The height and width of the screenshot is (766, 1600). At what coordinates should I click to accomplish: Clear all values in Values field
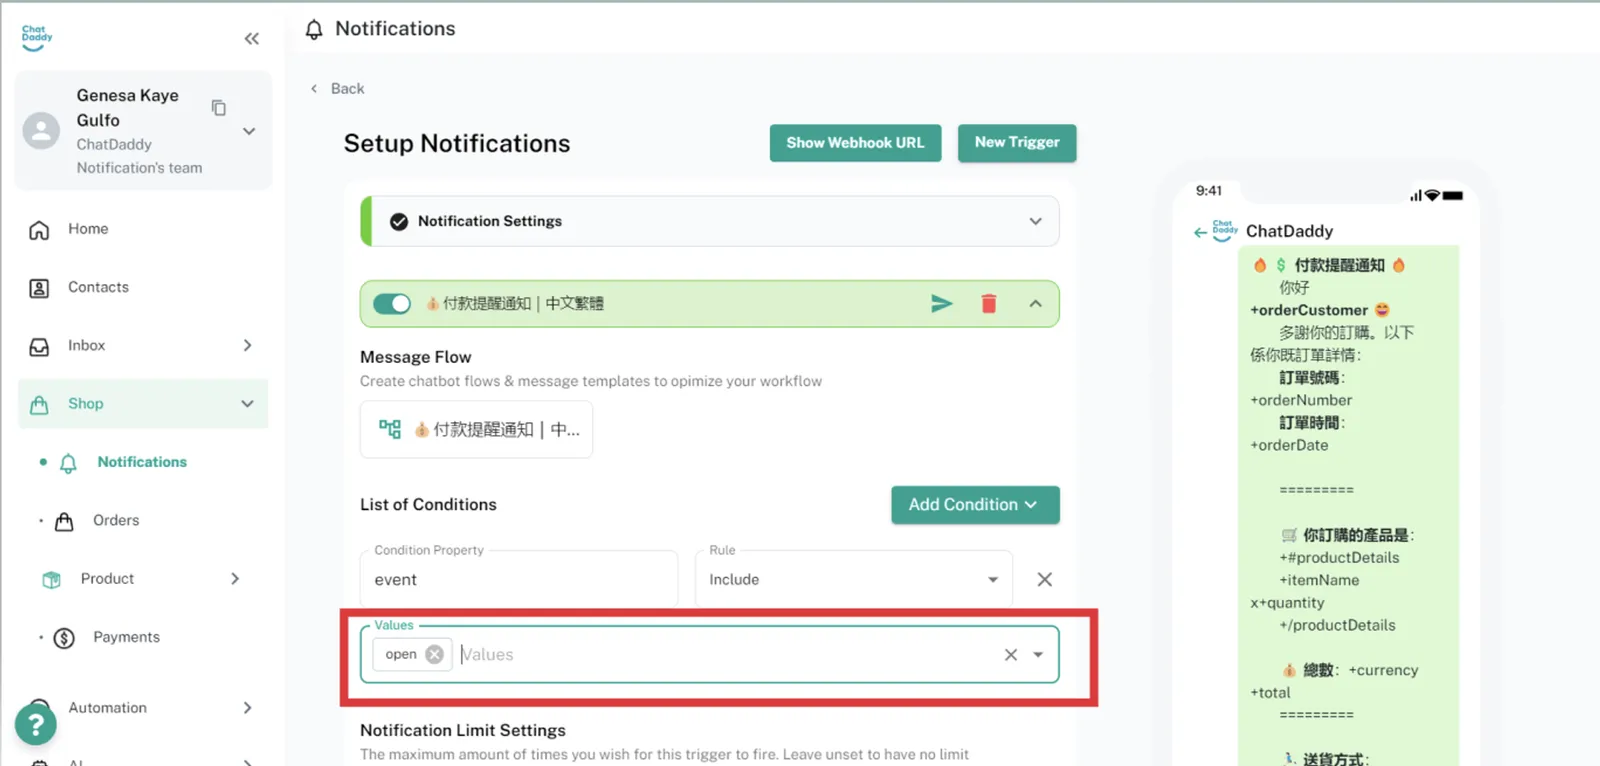[x=1011, y=655]
